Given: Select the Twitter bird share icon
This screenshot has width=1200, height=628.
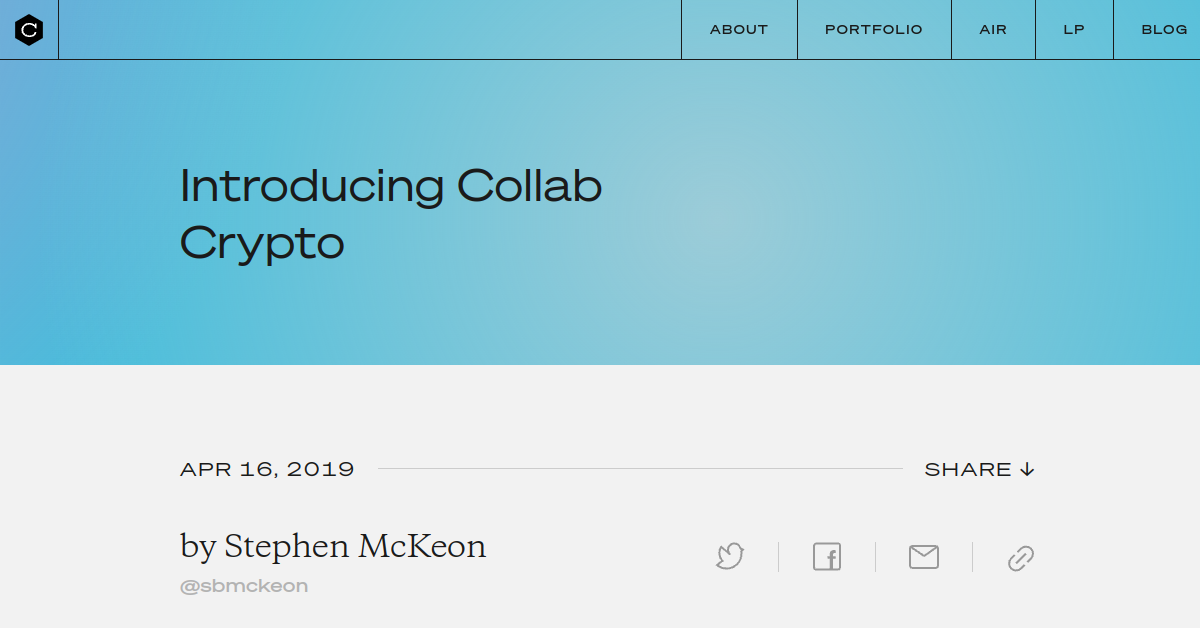Looking at the screenshot, I should (x=729, y=557).
